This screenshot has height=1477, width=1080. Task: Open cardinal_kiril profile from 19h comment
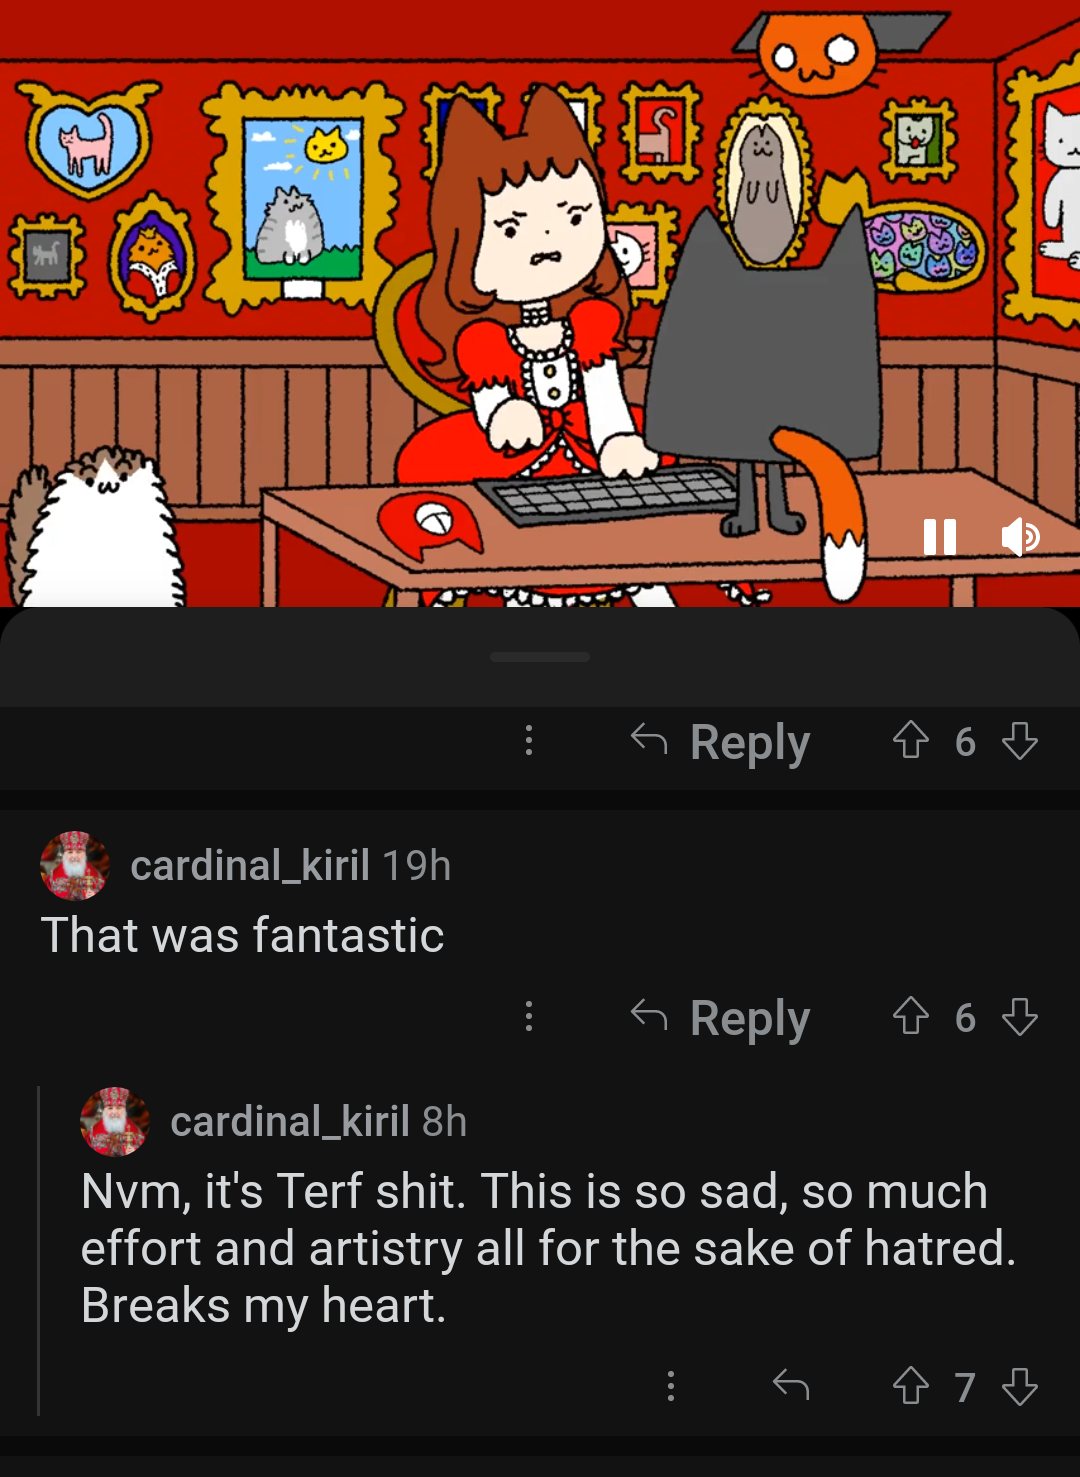[250, 865]
